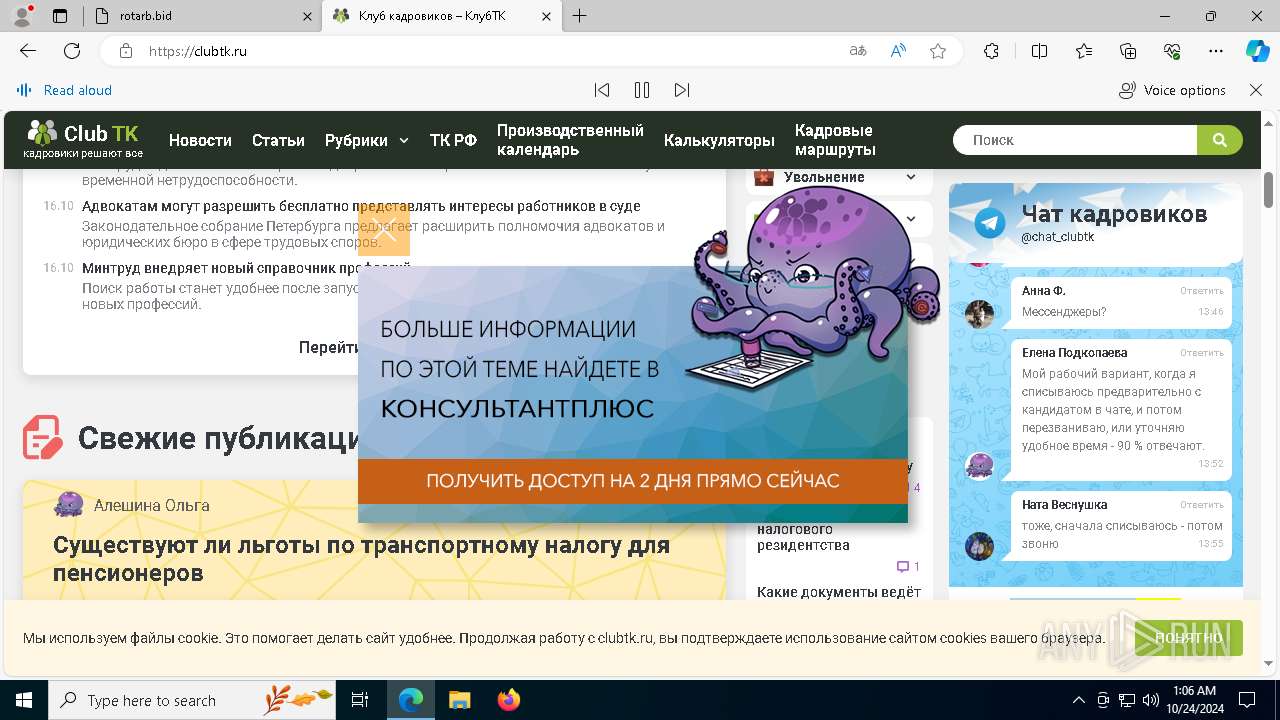
Task: Open the Калькуляторы menu item
Action: coord(719,140)
